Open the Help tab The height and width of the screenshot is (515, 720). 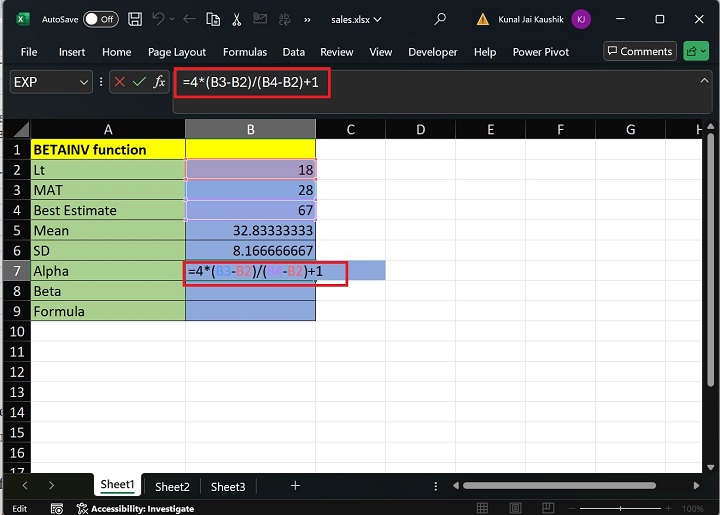tap(485, 52)
